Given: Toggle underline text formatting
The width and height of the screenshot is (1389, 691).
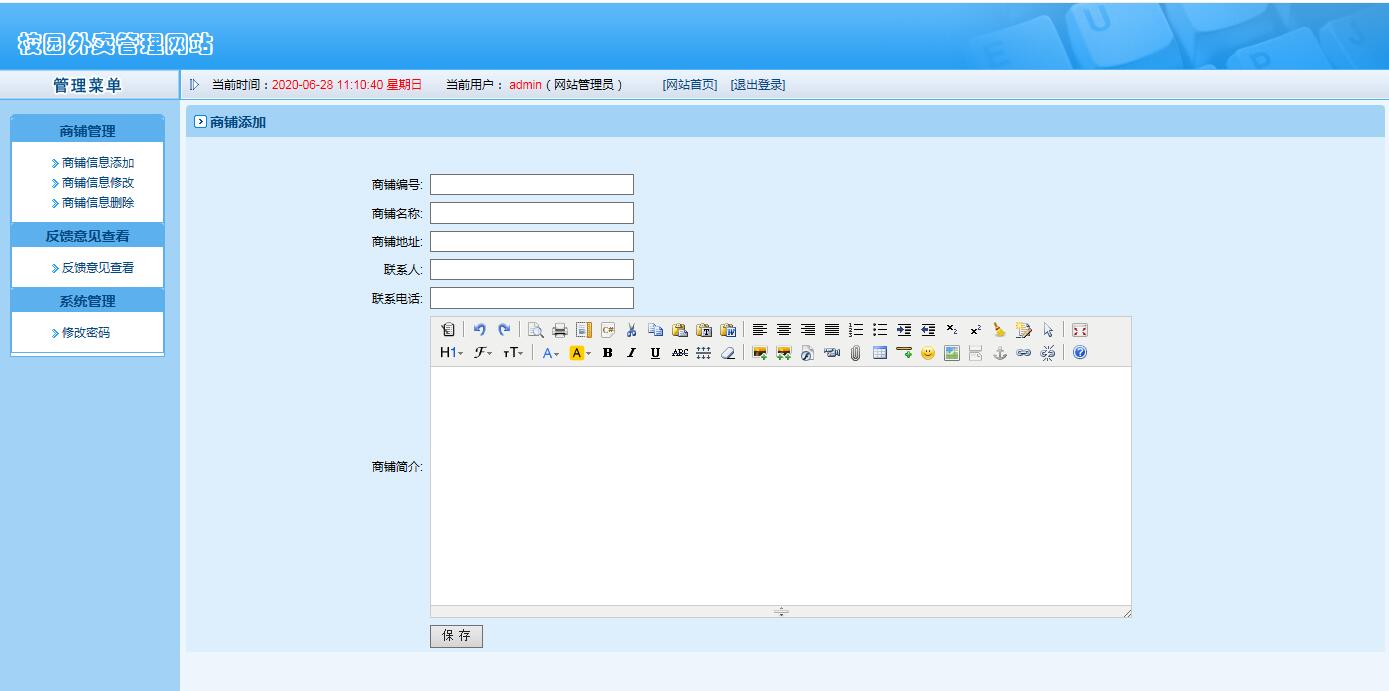Looking at the screenshot, I should [x=655, y=353].
